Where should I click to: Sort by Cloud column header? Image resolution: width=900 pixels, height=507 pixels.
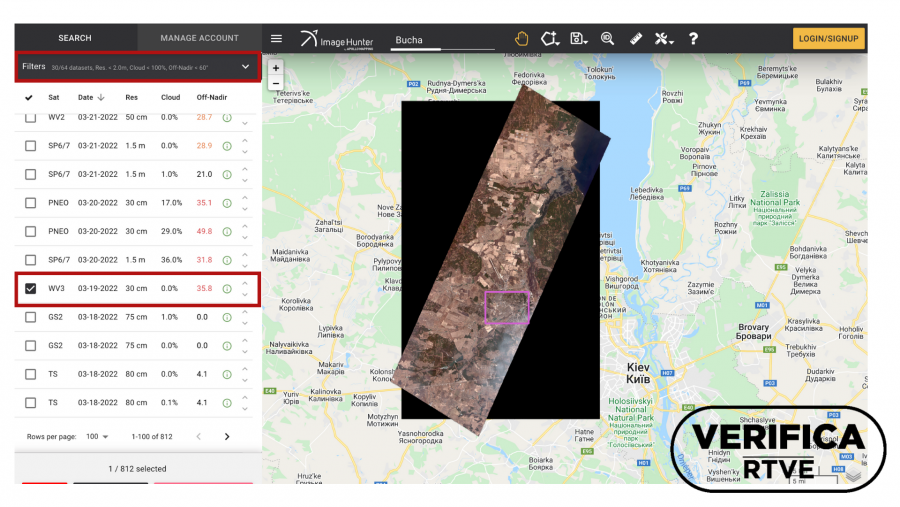coord(170,98)
